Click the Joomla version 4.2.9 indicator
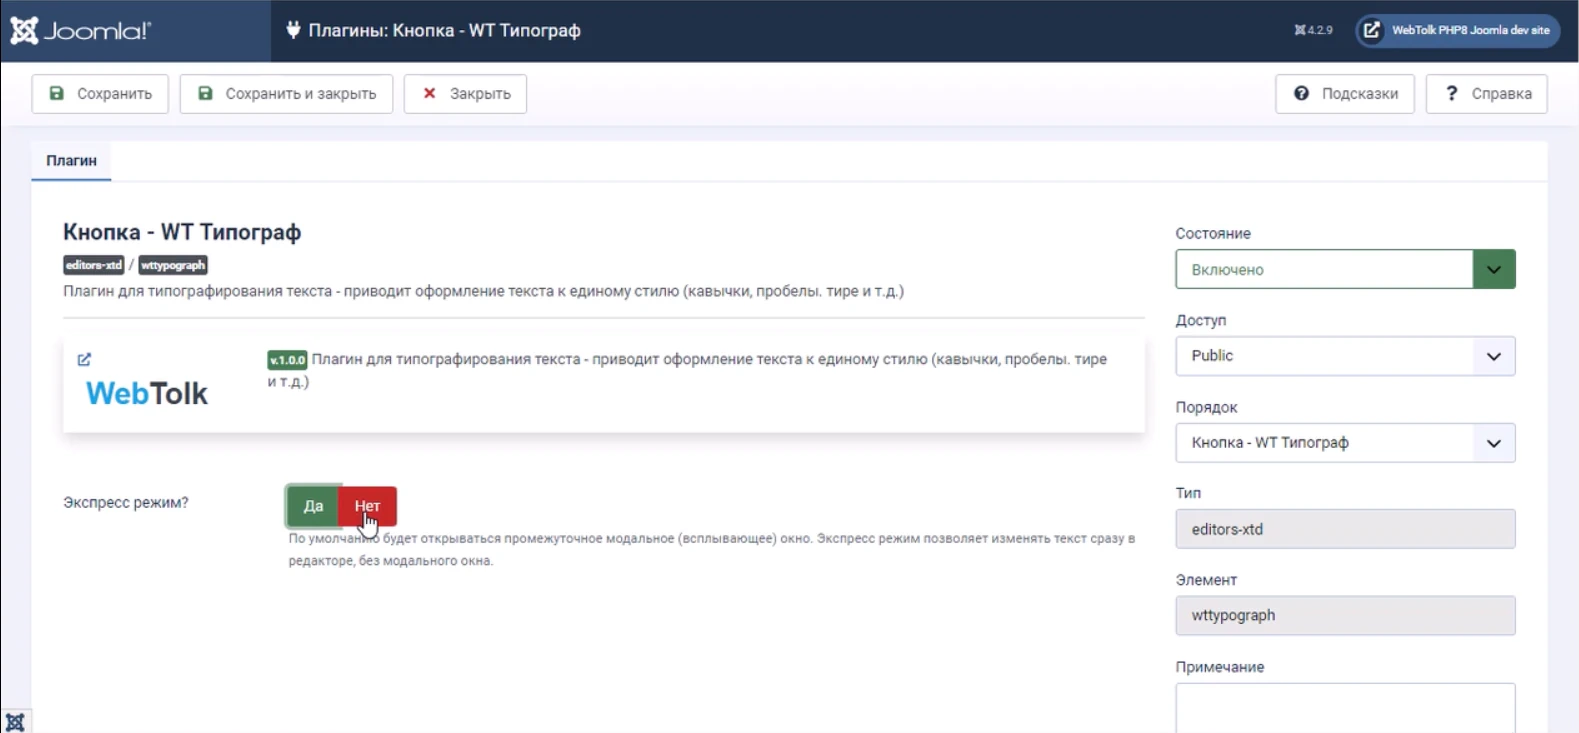 pos(1313,30)
